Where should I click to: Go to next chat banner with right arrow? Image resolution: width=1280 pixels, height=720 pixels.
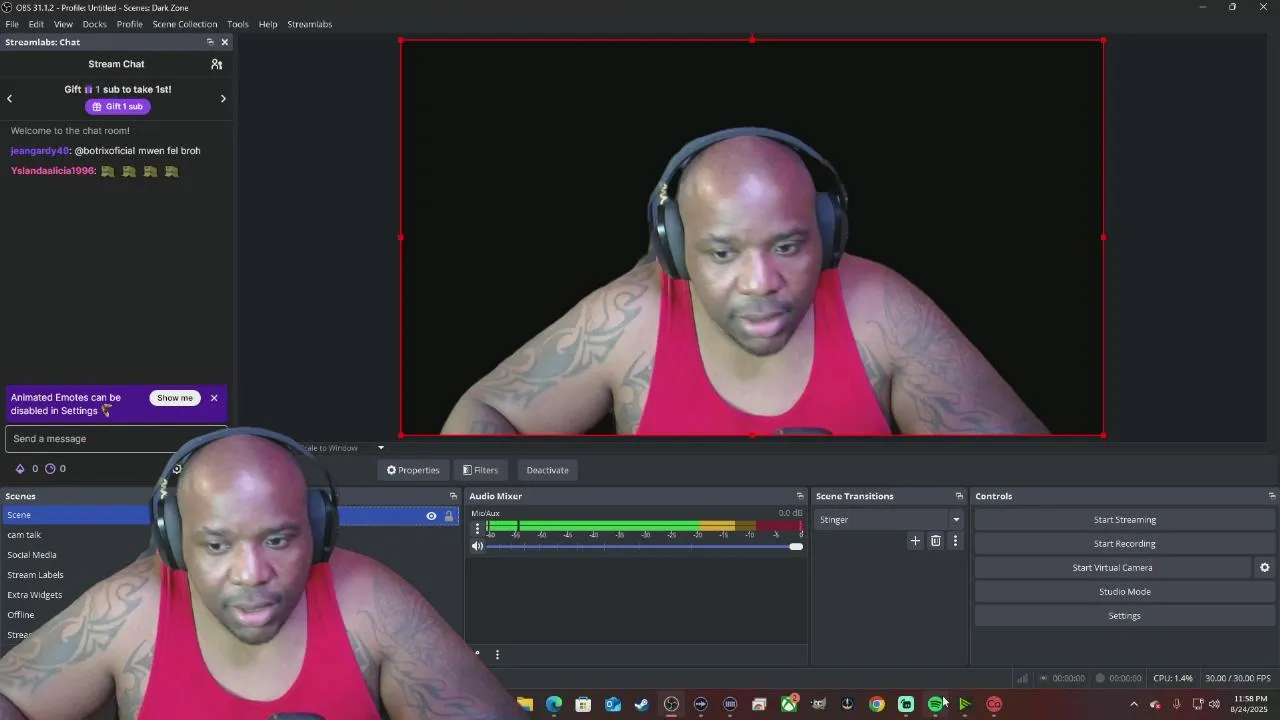click(223, 98)
